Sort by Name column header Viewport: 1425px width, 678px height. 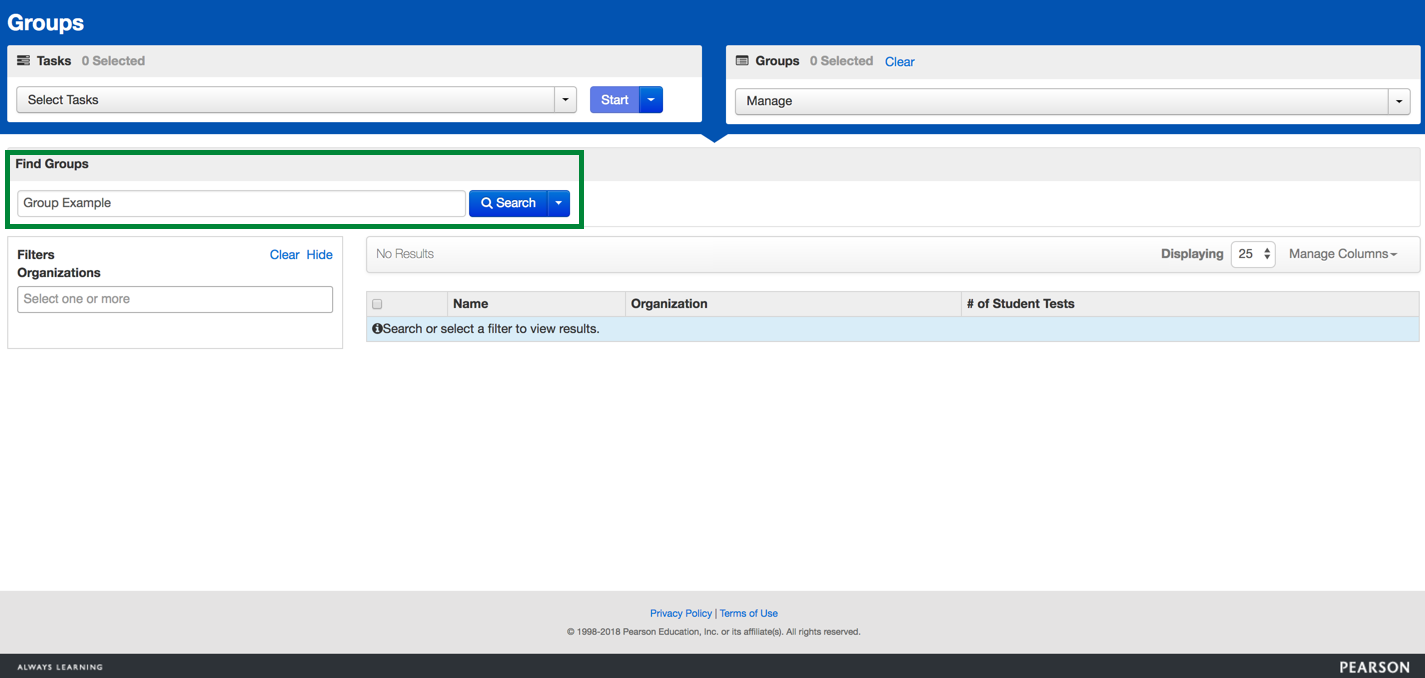coord(471,304)
